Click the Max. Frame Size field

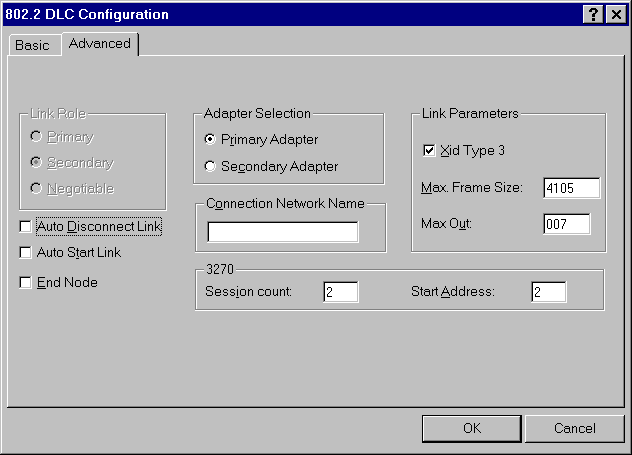pyautogui.click(x=571, y=188)
